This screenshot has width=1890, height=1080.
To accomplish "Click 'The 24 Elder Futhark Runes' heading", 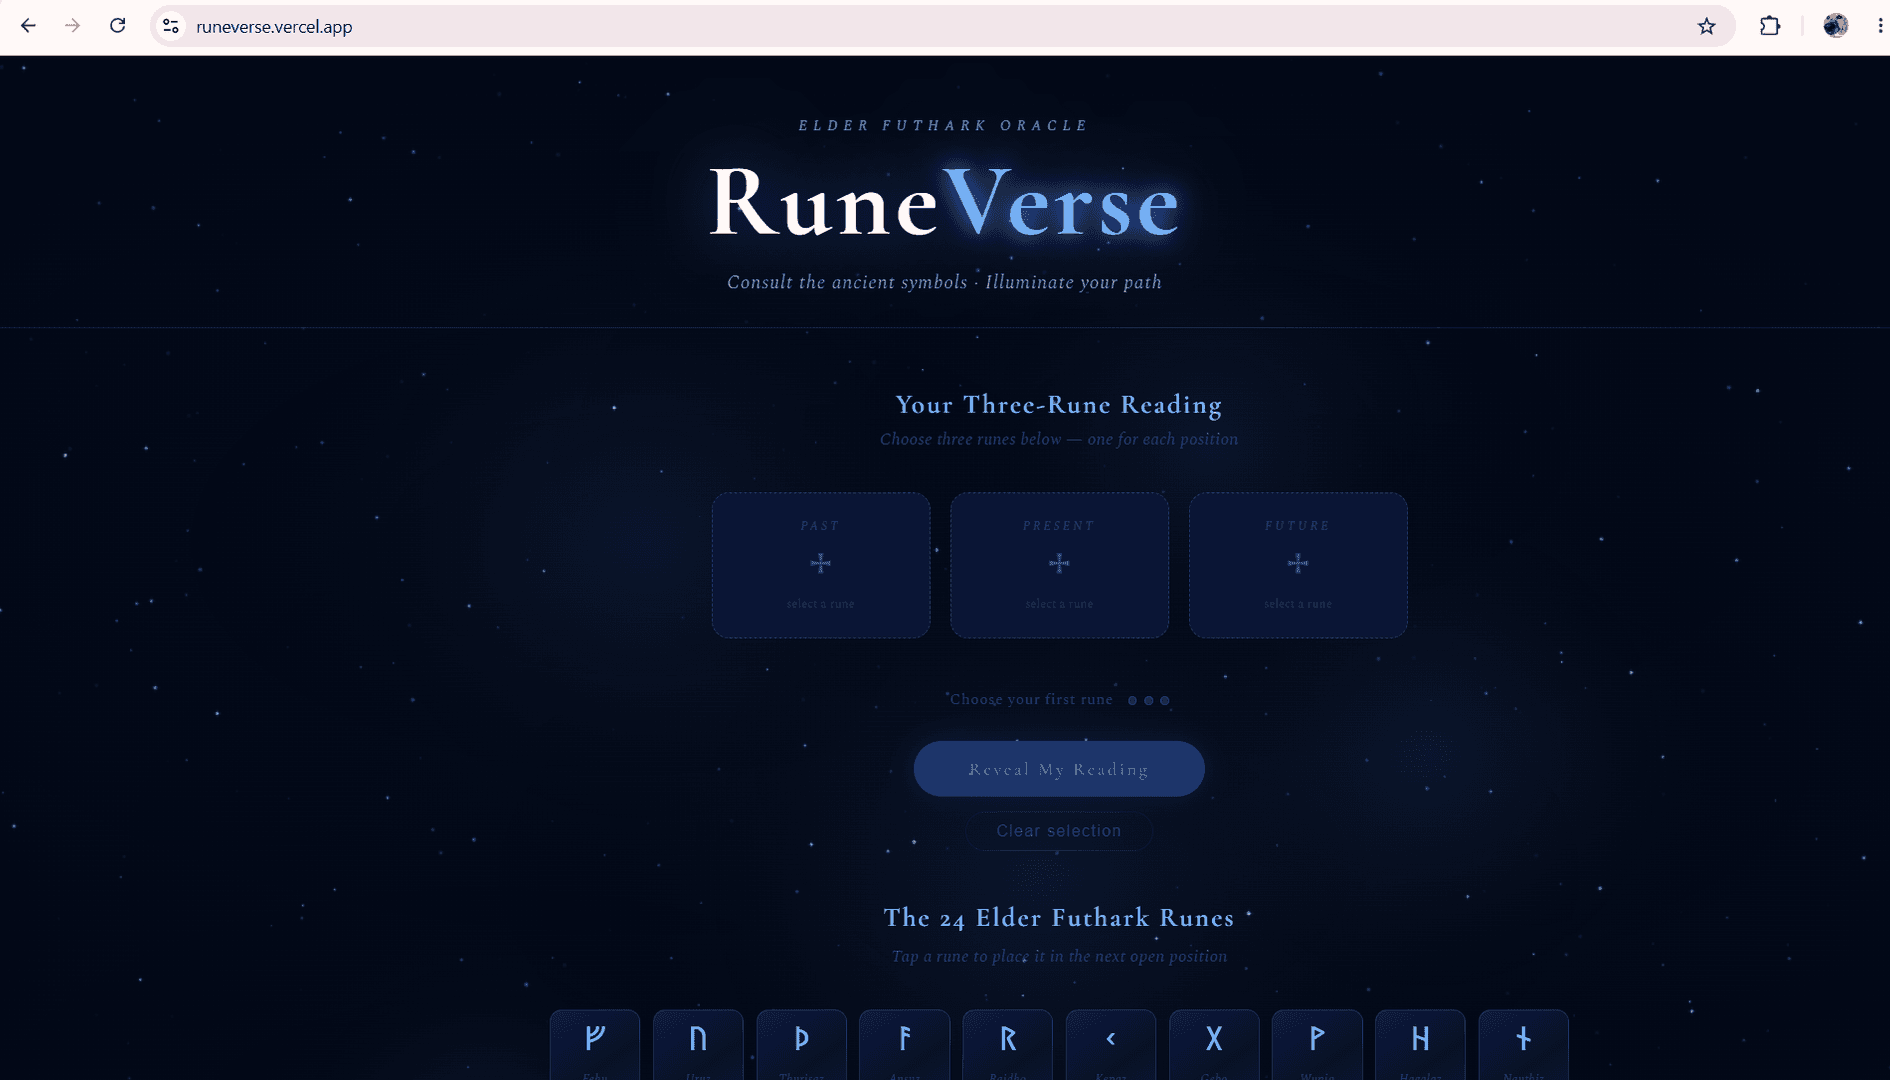I will click(x=1059, y=918).
